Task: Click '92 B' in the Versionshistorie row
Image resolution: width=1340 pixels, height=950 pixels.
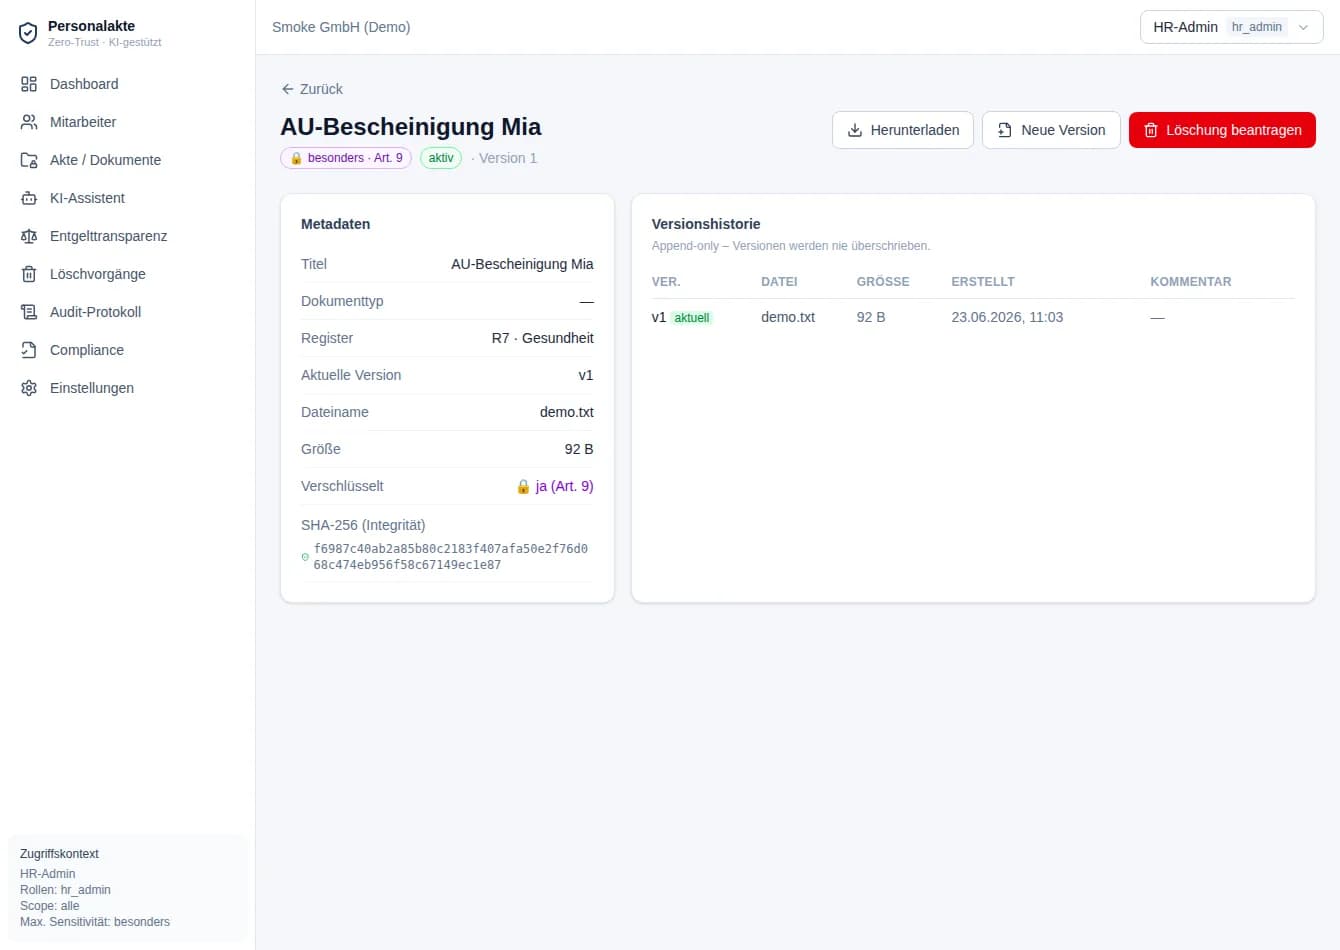Action: pyautogui.click(x=871, y=317)
